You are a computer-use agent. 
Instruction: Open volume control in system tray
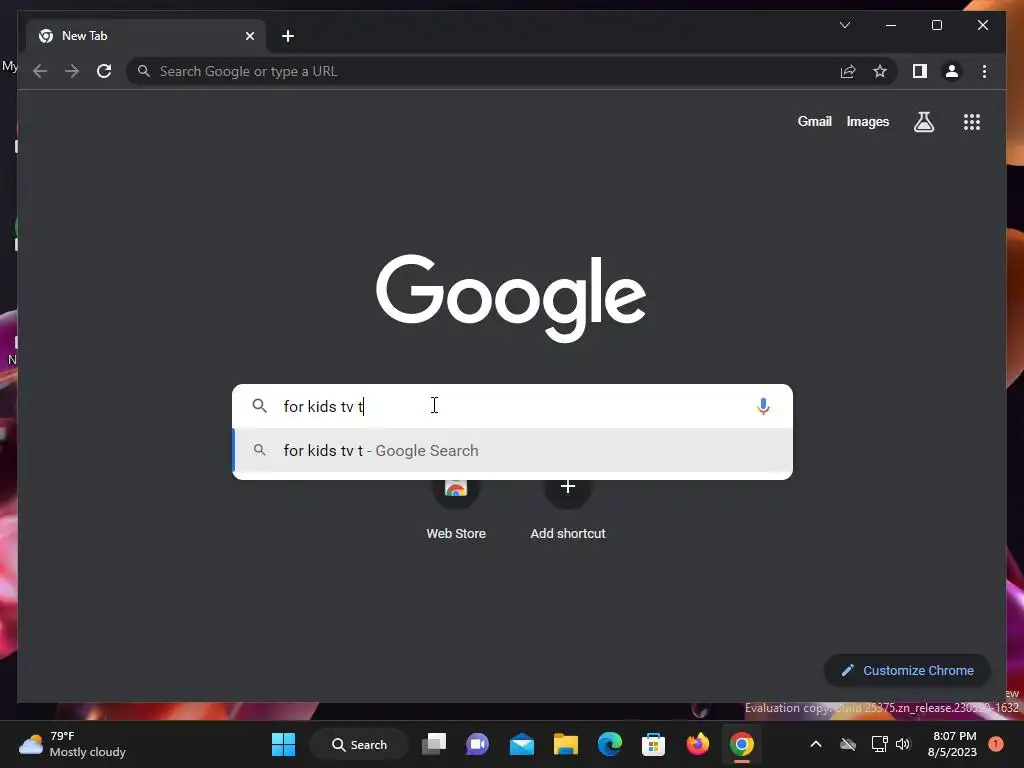[x=903, y=744]
